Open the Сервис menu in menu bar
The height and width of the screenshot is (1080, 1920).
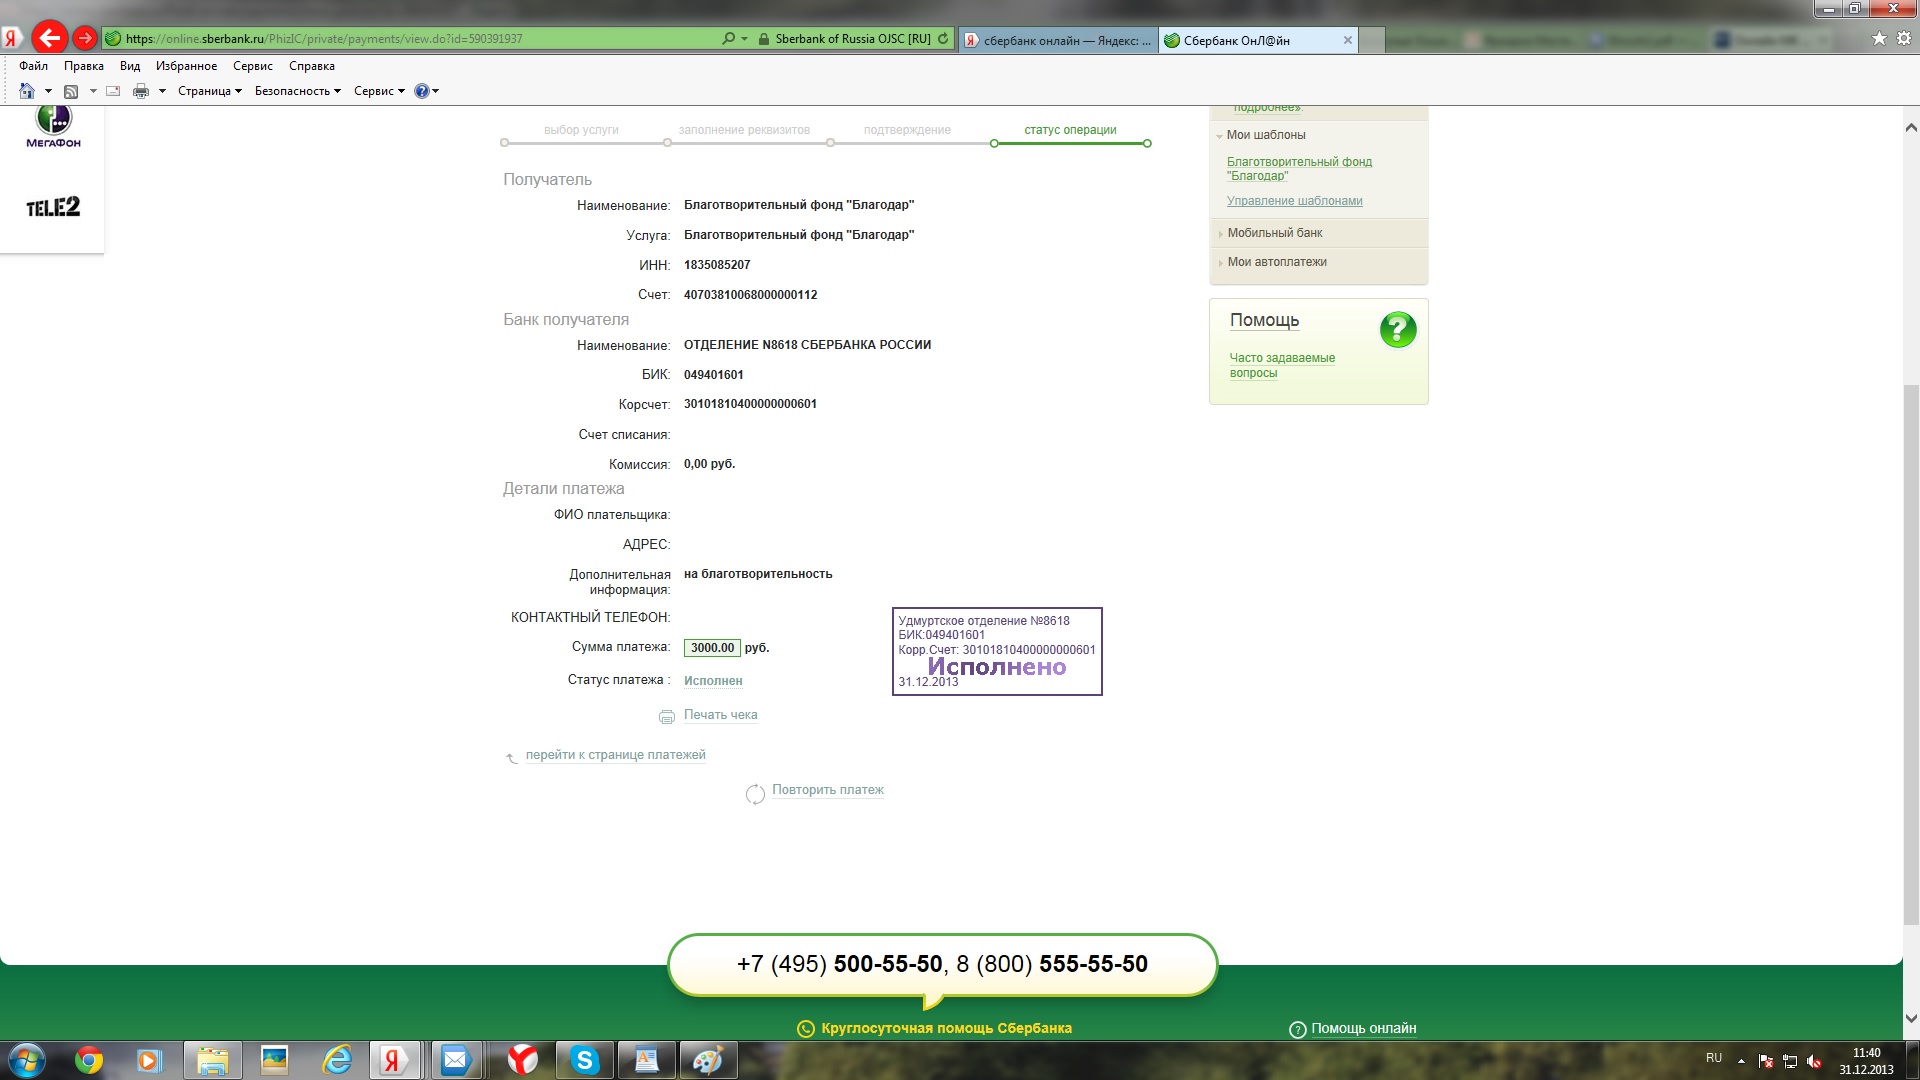click(x=253, y=66)
